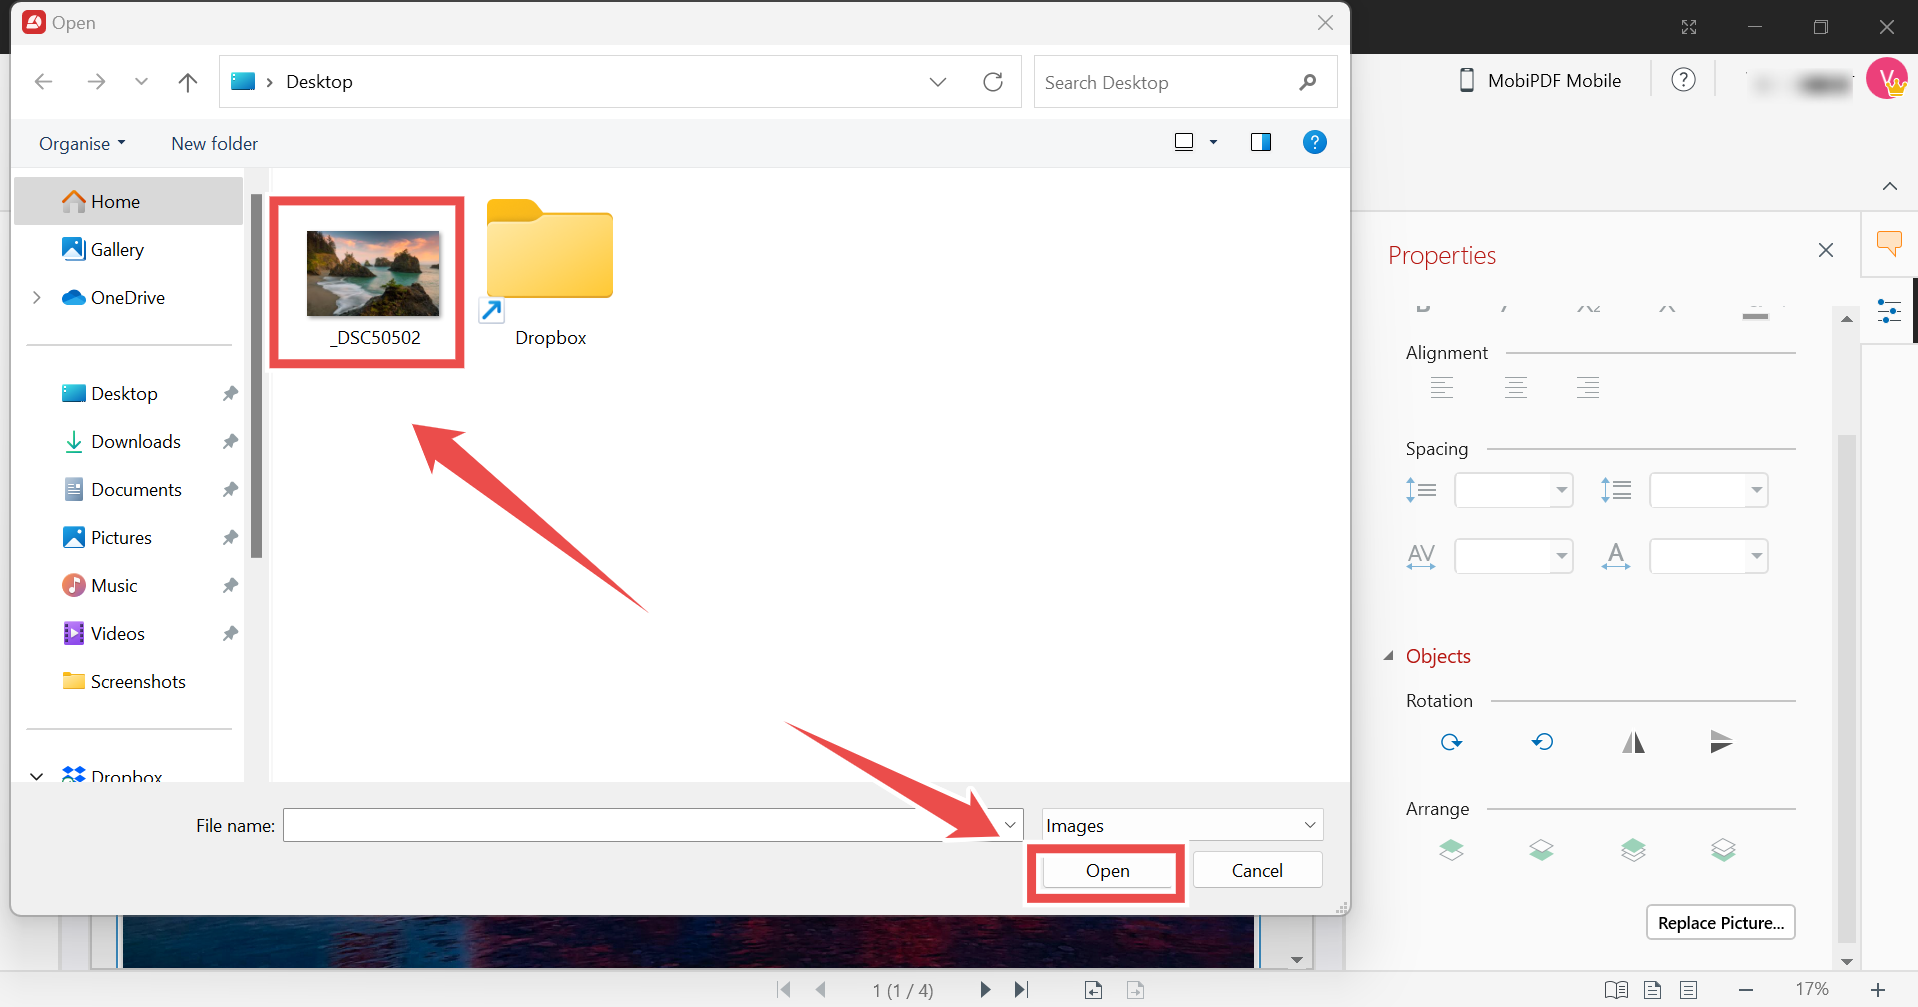Viewport: 1918px width, 1007px height.
Task: Open the Organise menu
Action: click(x=81, y=143)
